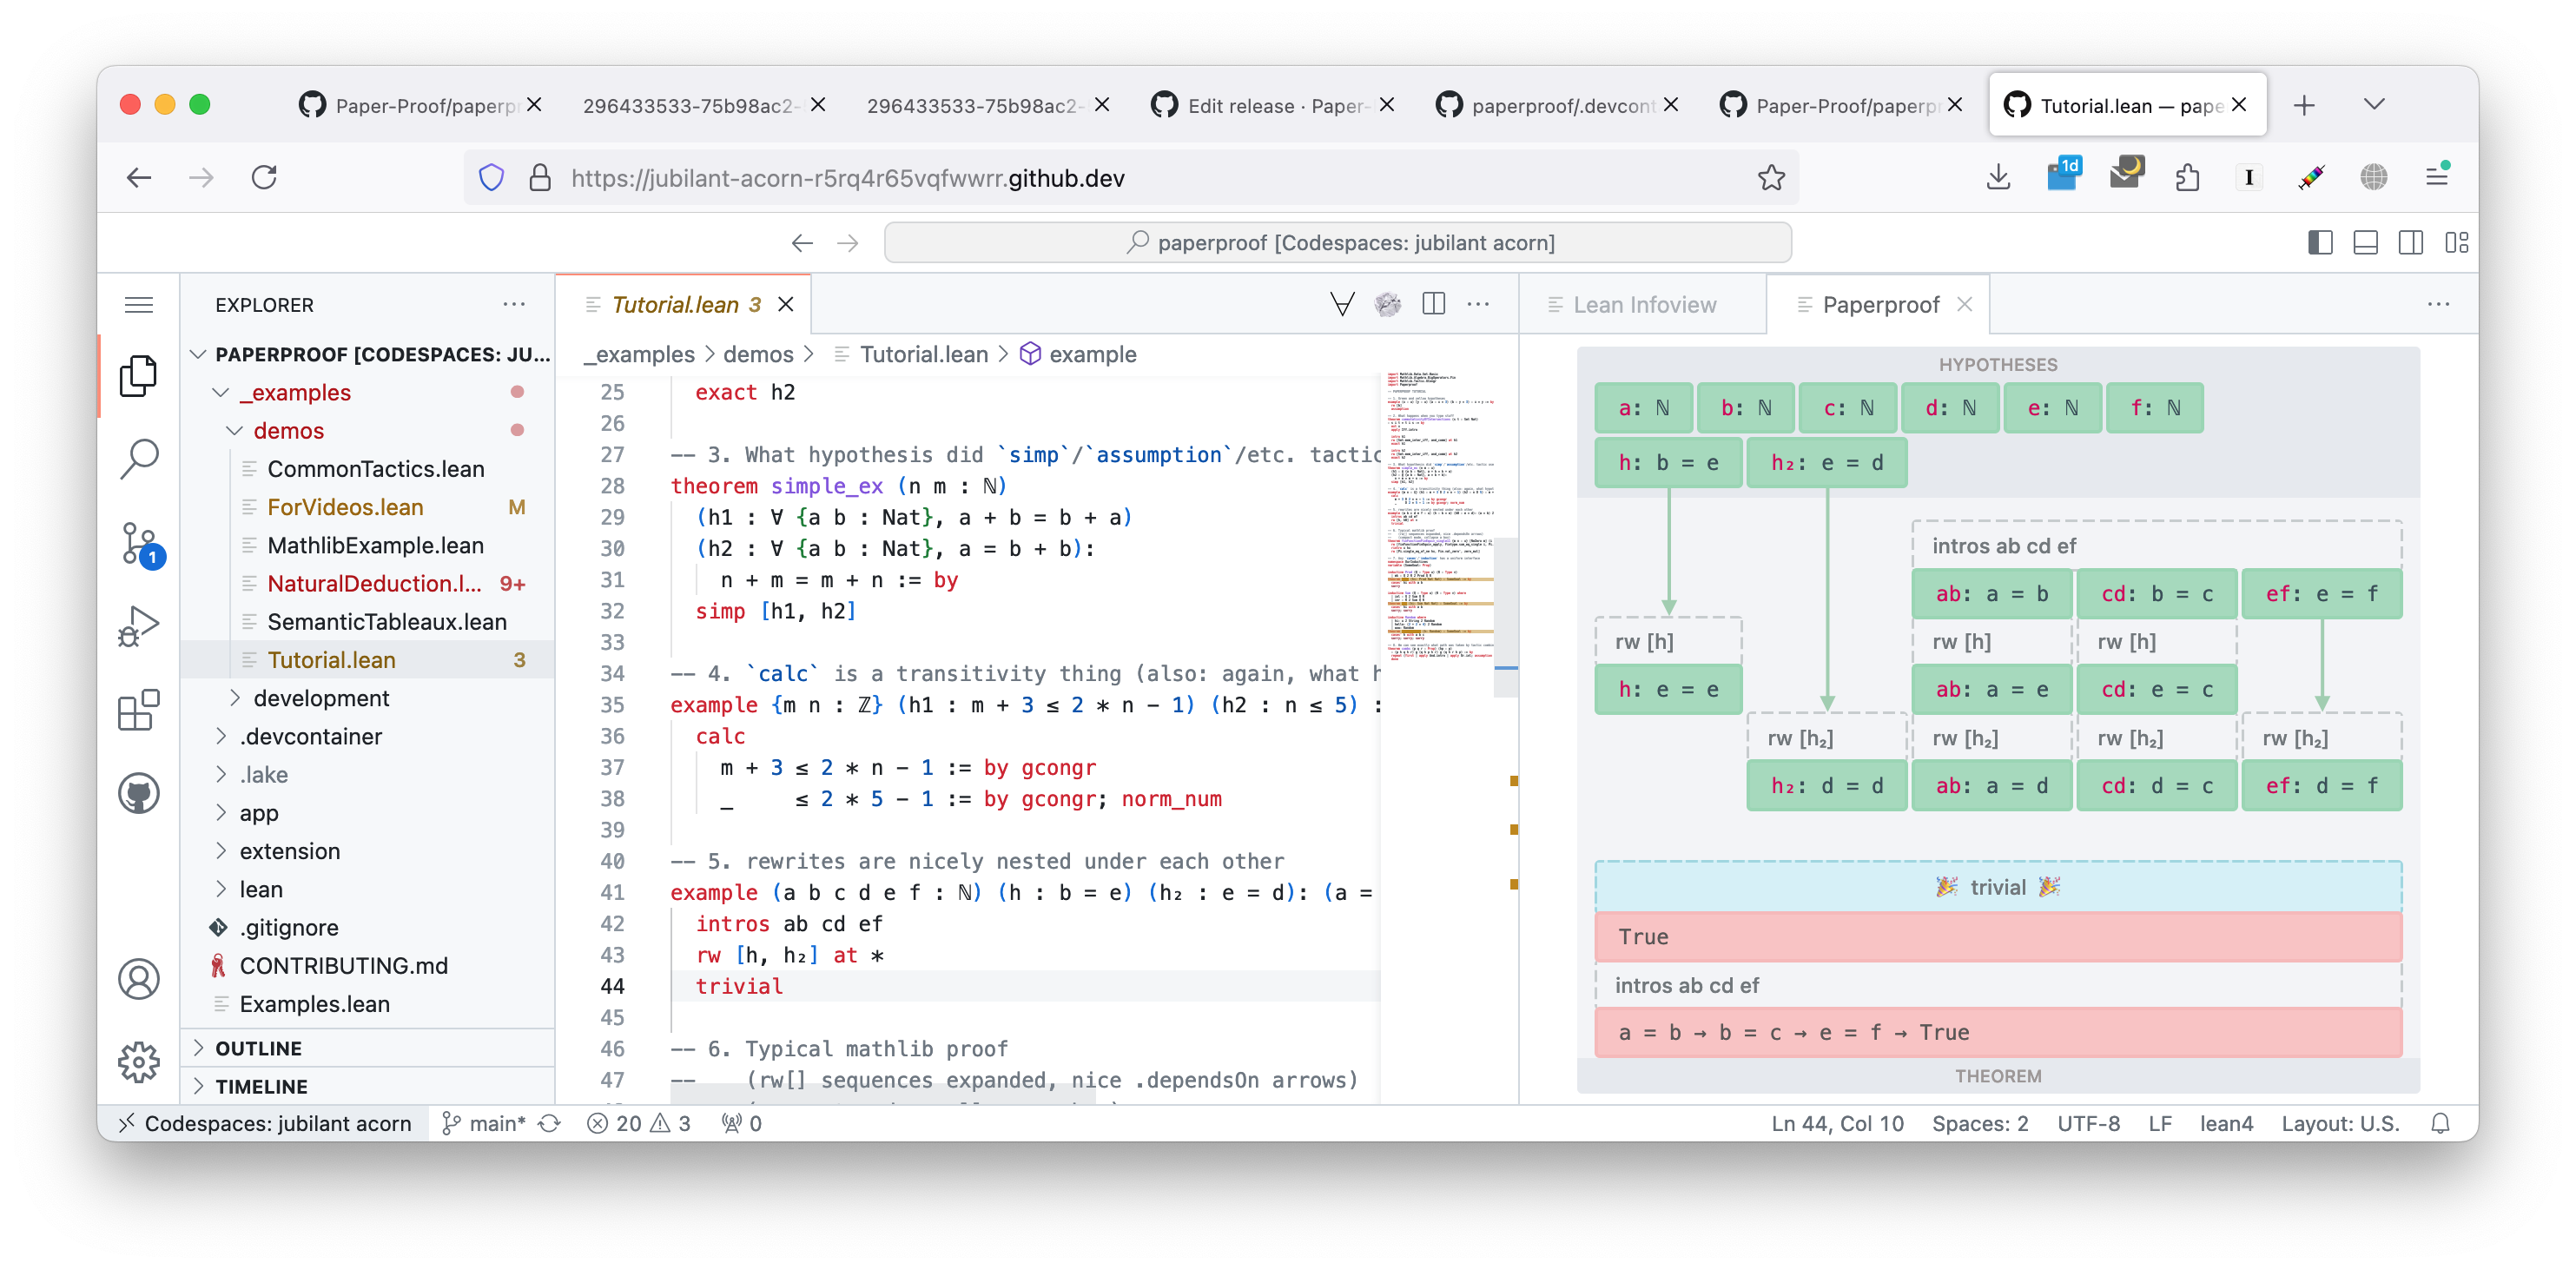This screenshot has height=1270, width=2576.
Task: Select the Tutorial.lean editor tab
Action: (684, 304)
